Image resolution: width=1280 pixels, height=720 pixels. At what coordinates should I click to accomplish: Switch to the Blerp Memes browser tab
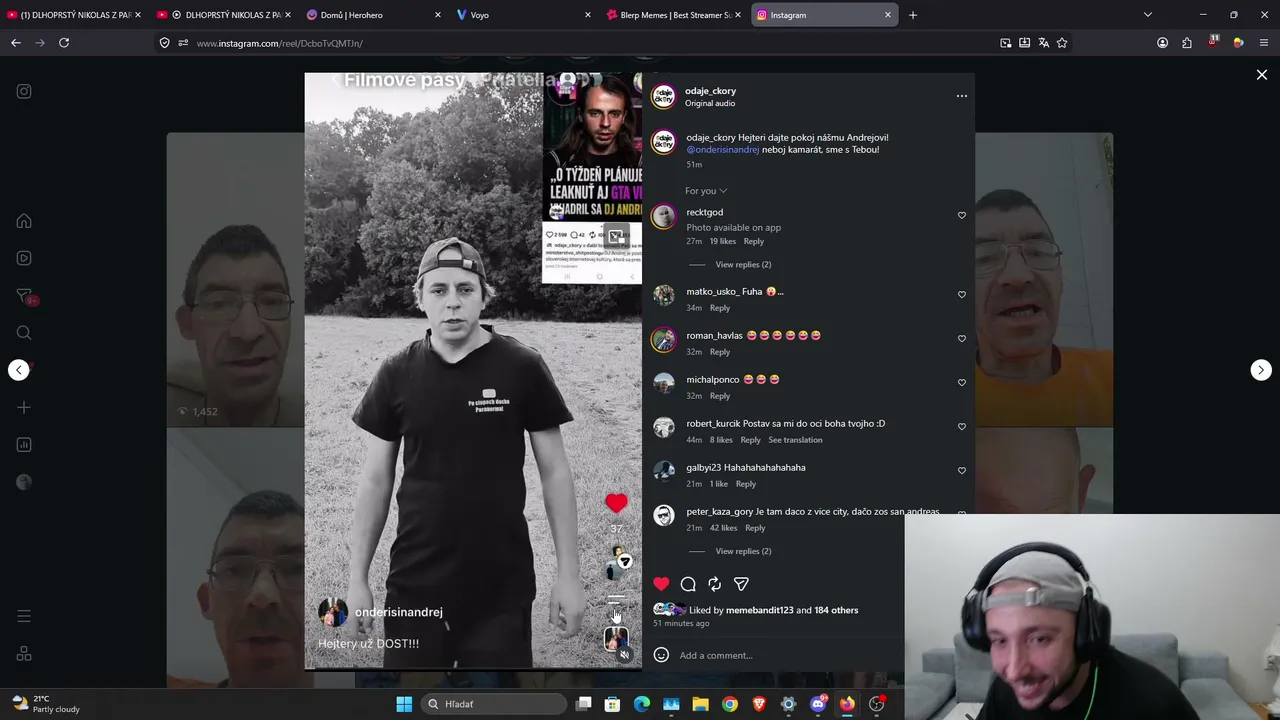coord(674,15)
